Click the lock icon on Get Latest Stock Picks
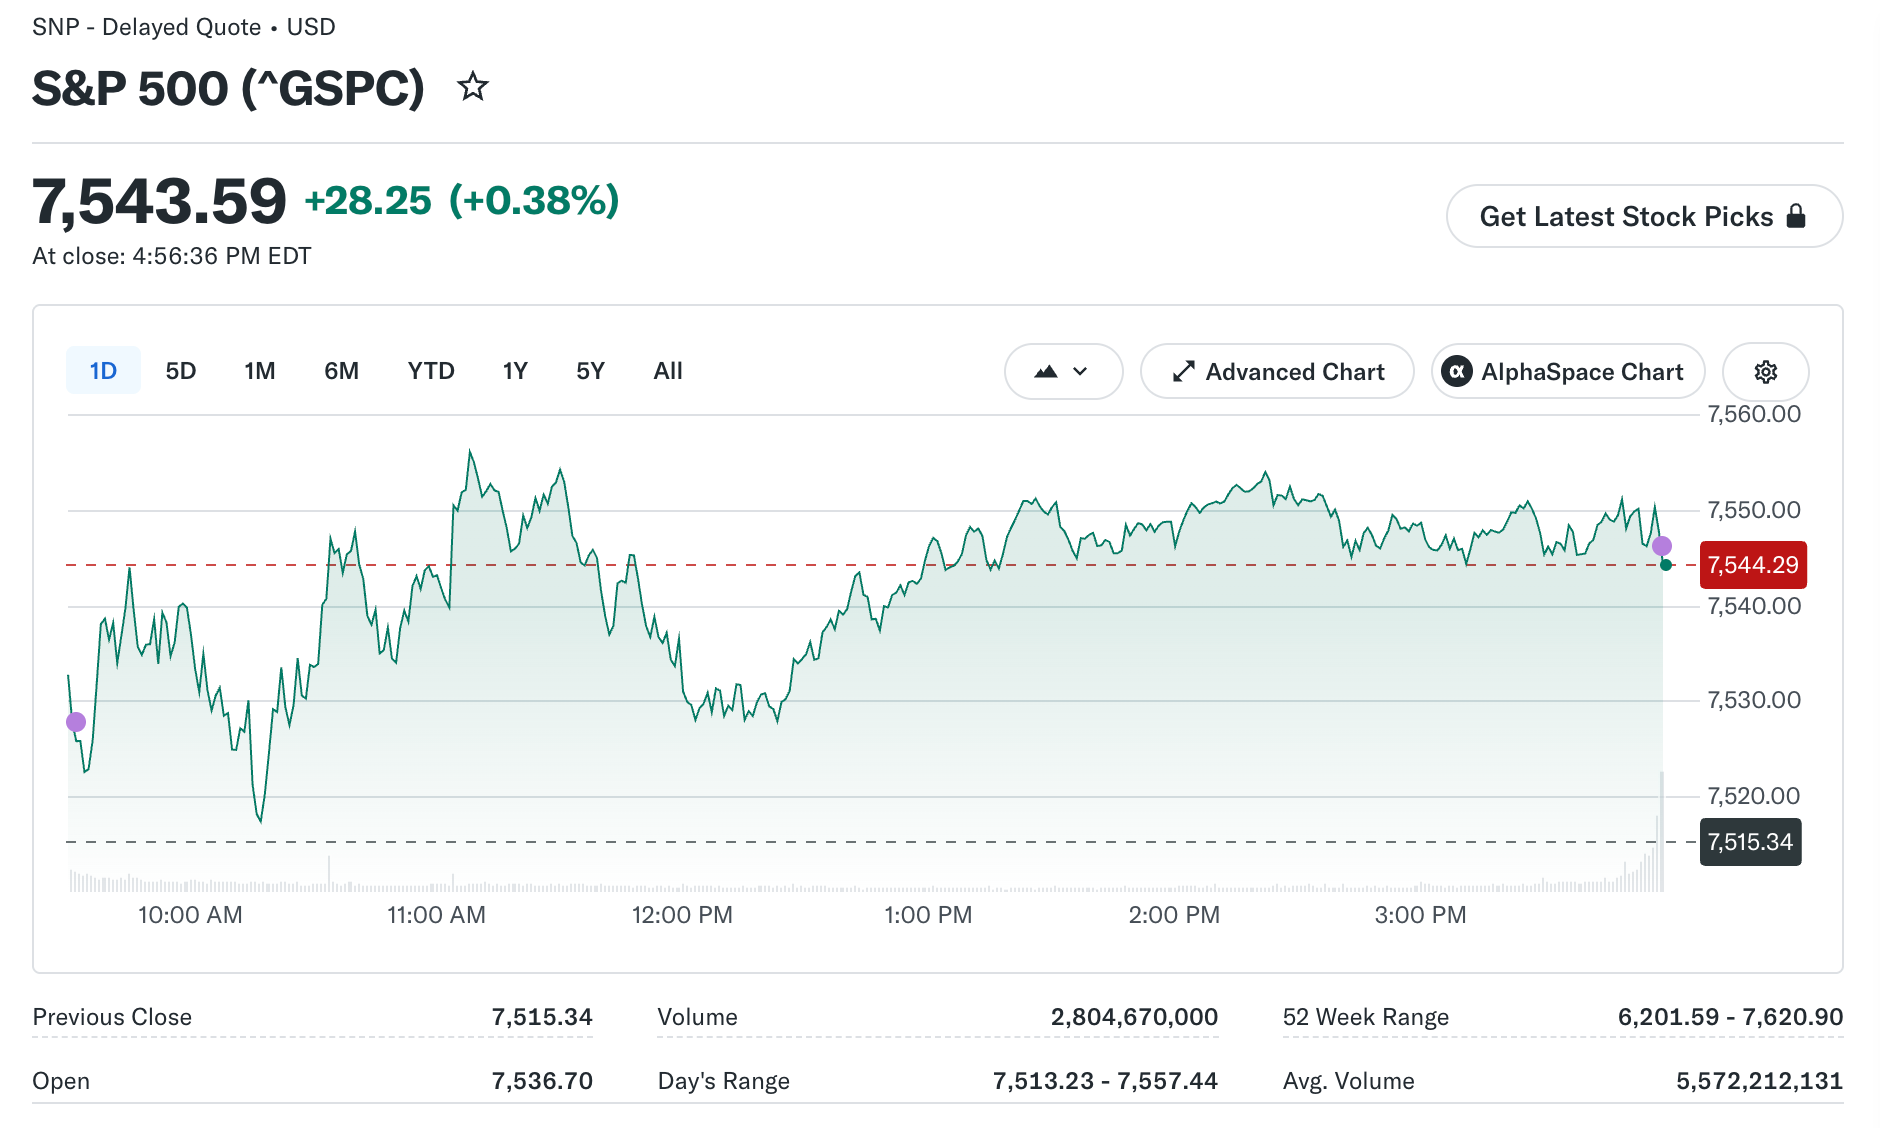The height and width of the screenshot is (1128, 1880). tap(1796, 216)
